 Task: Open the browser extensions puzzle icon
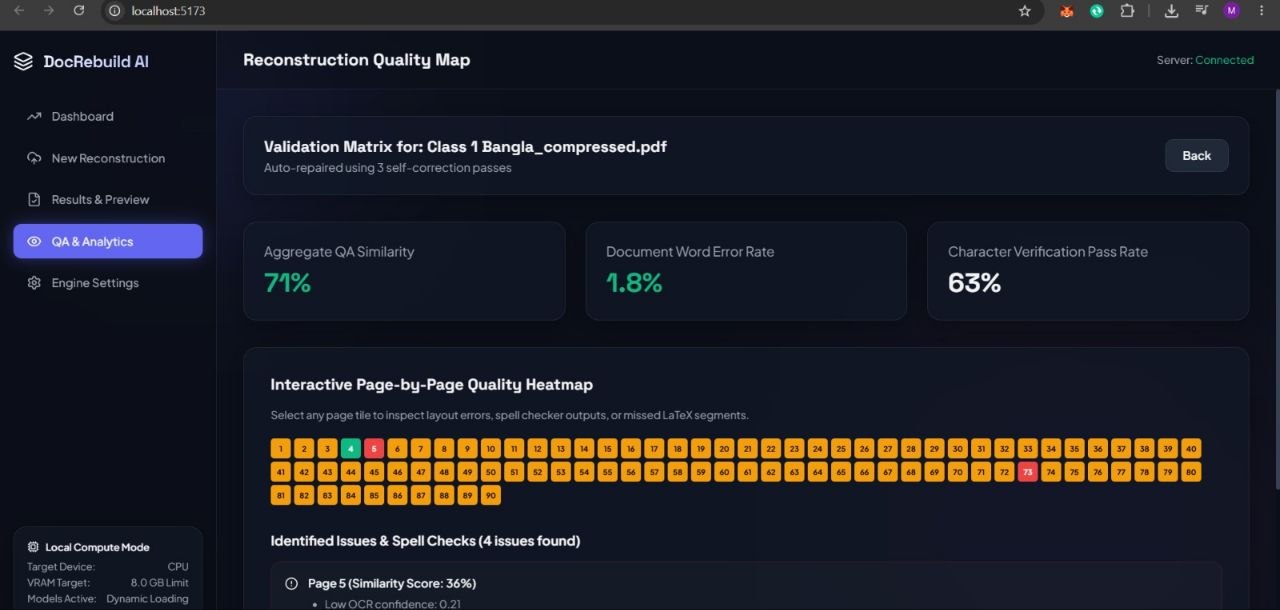click(1127, 11)
